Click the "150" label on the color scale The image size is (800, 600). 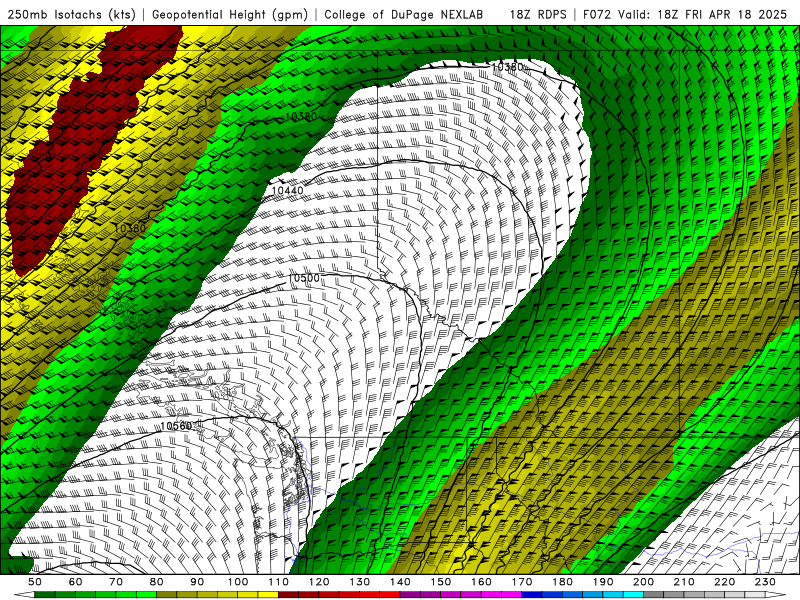click(441, 582)
